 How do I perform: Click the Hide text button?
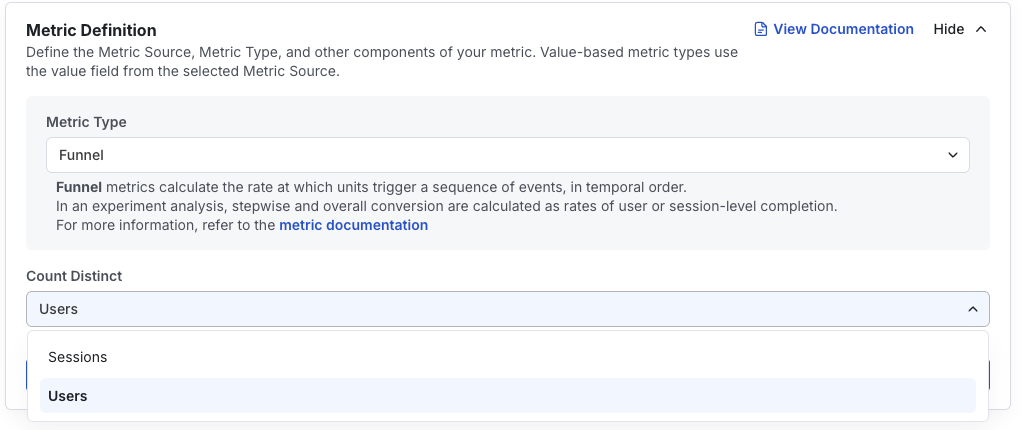[x=948, y=29]
